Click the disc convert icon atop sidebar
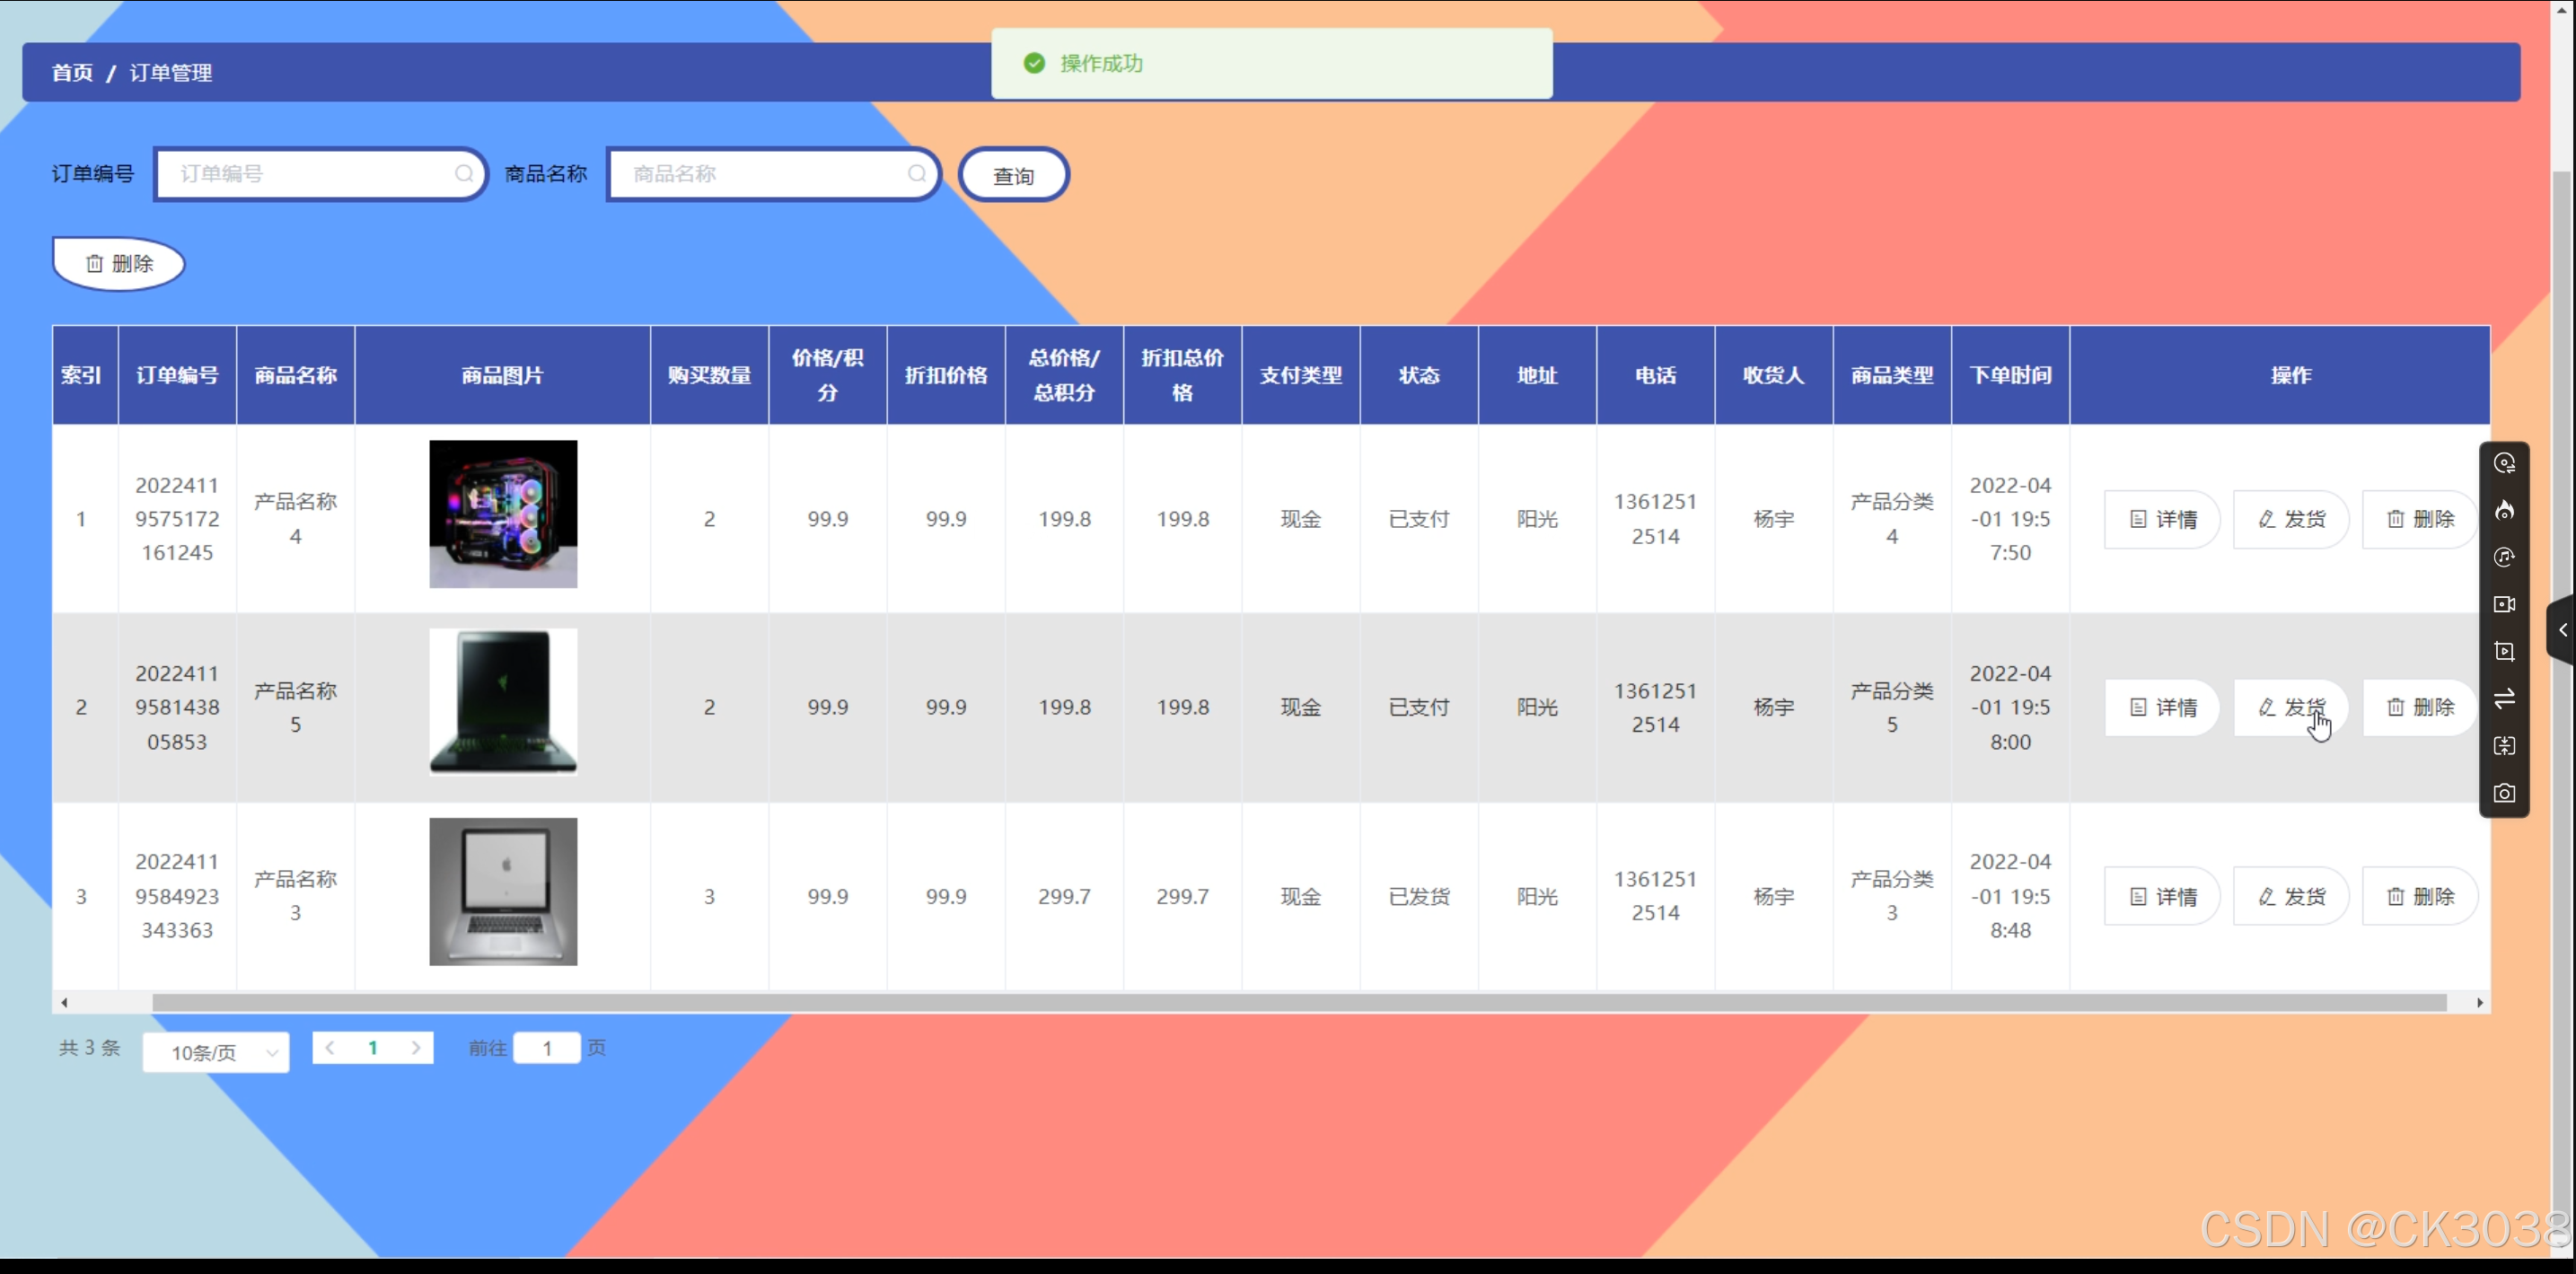This screenshot has height=1274, width=2576. (2504, 464)
